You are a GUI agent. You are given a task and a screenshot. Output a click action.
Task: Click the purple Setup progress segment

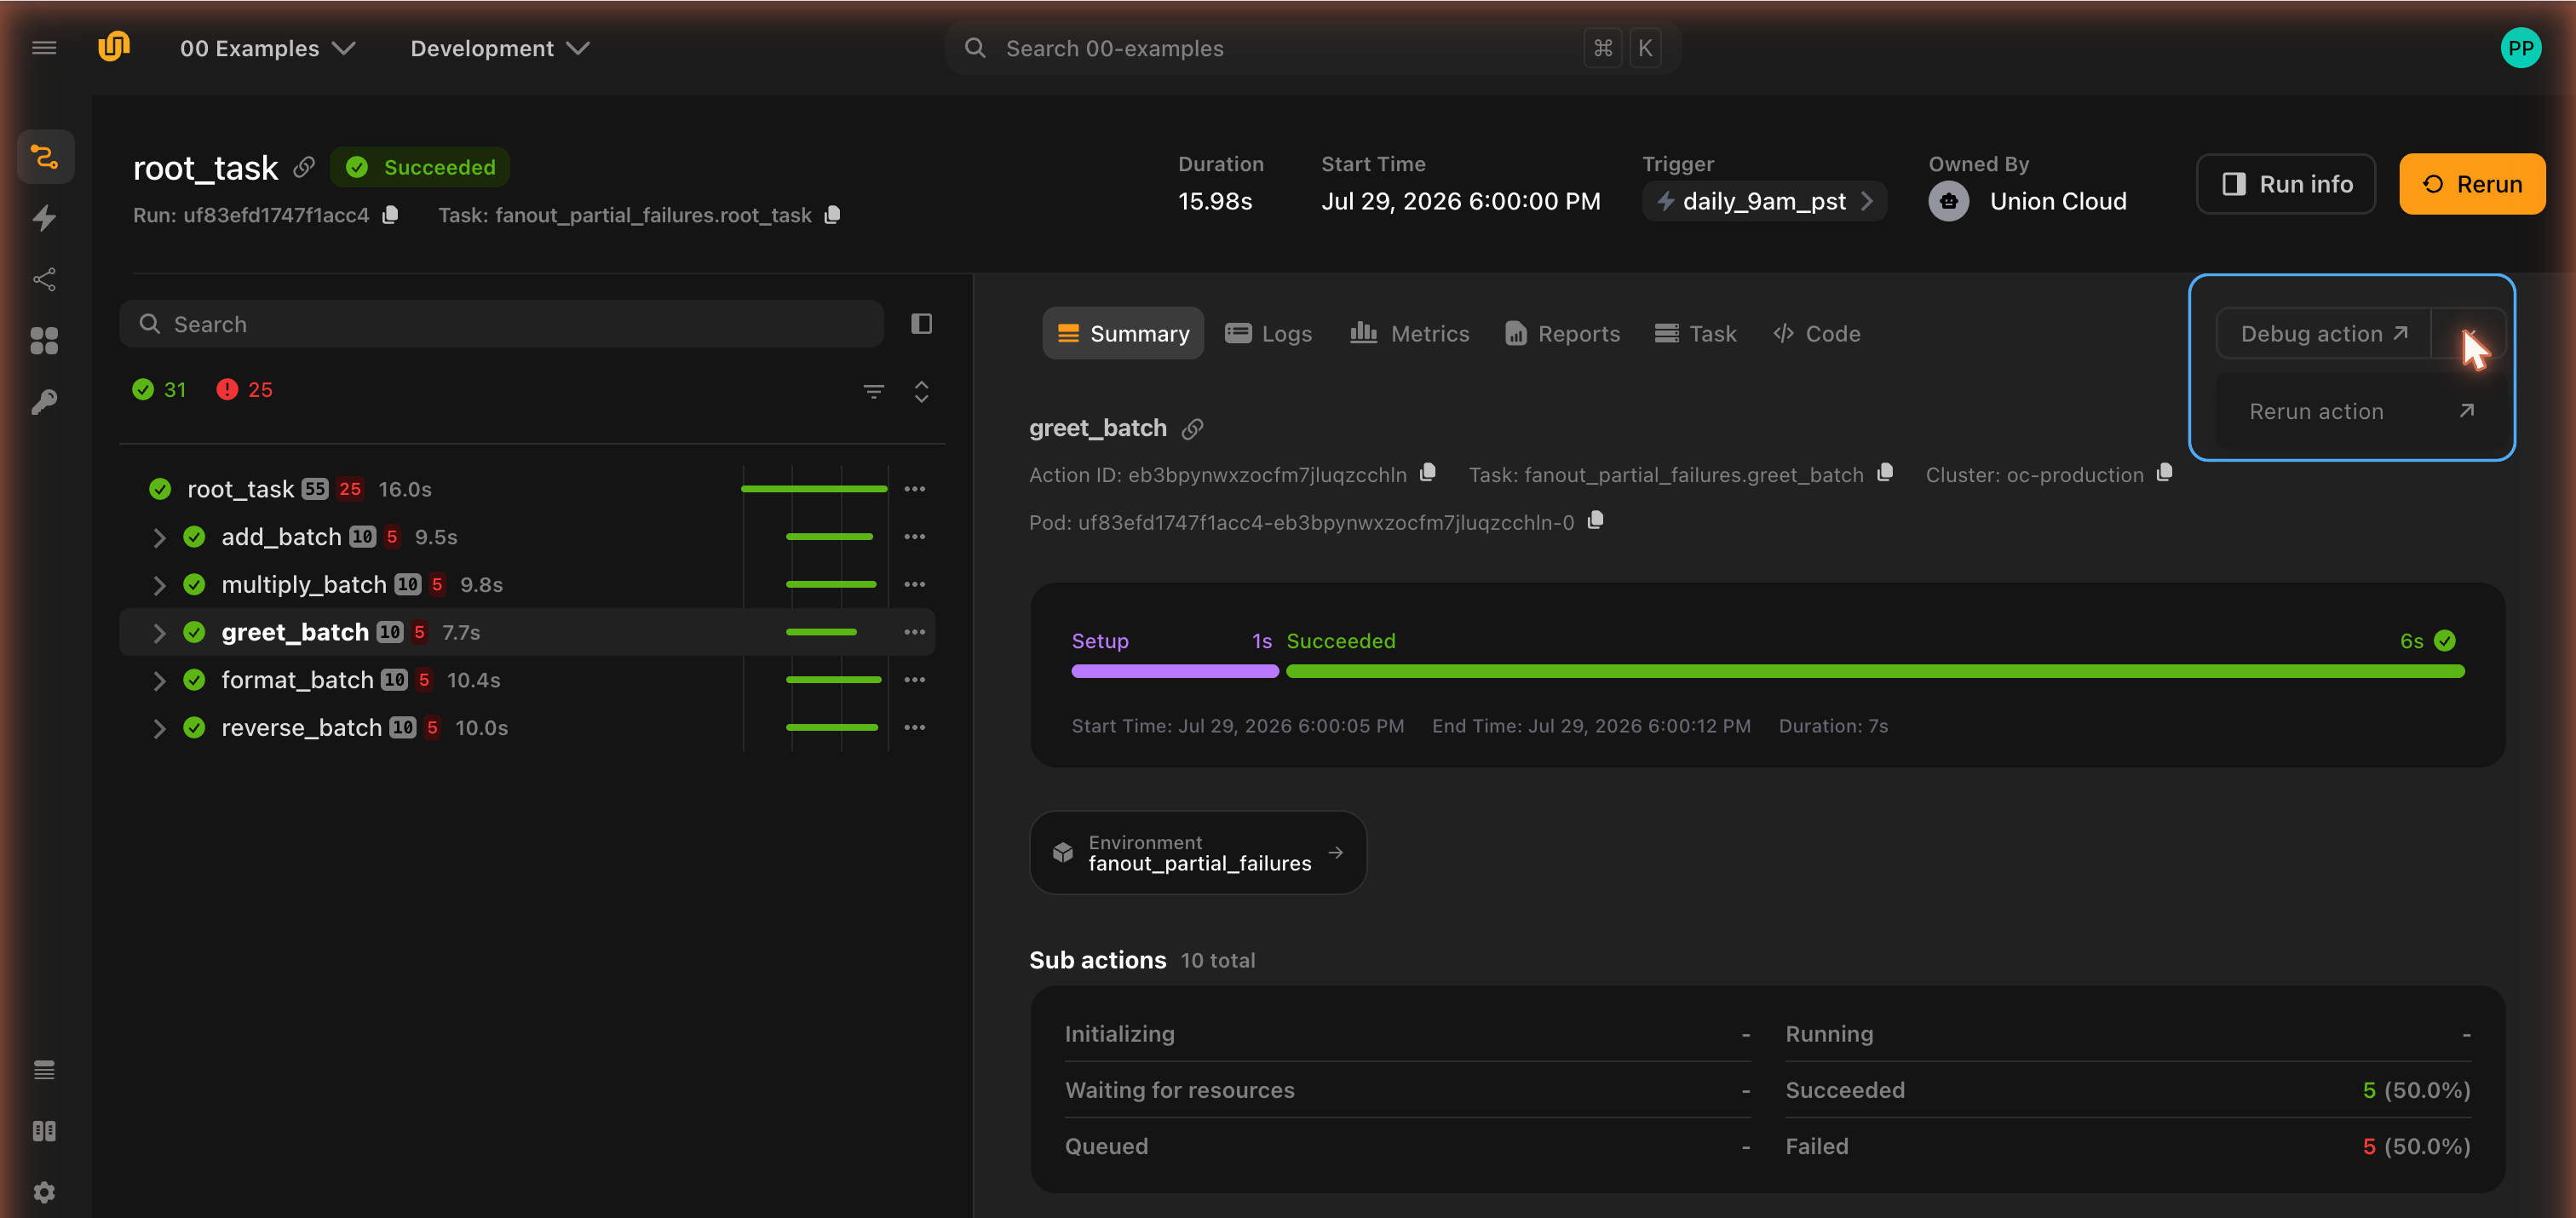tap(1175, 671)
